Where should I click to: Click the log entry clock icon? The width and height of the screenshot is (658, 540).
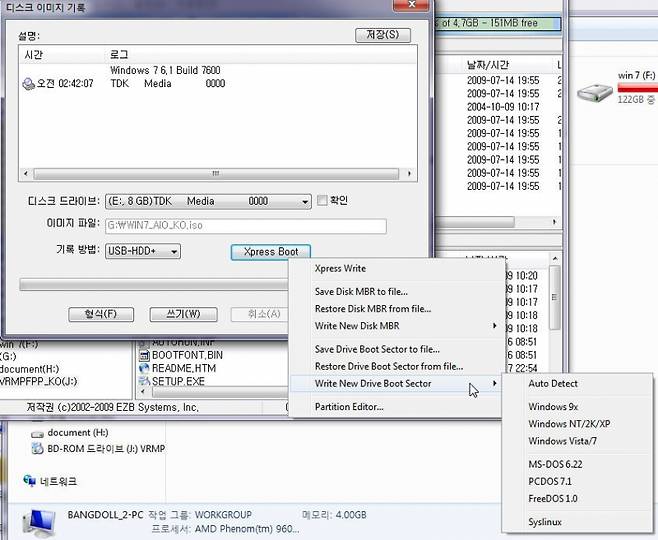click(28, 84)
